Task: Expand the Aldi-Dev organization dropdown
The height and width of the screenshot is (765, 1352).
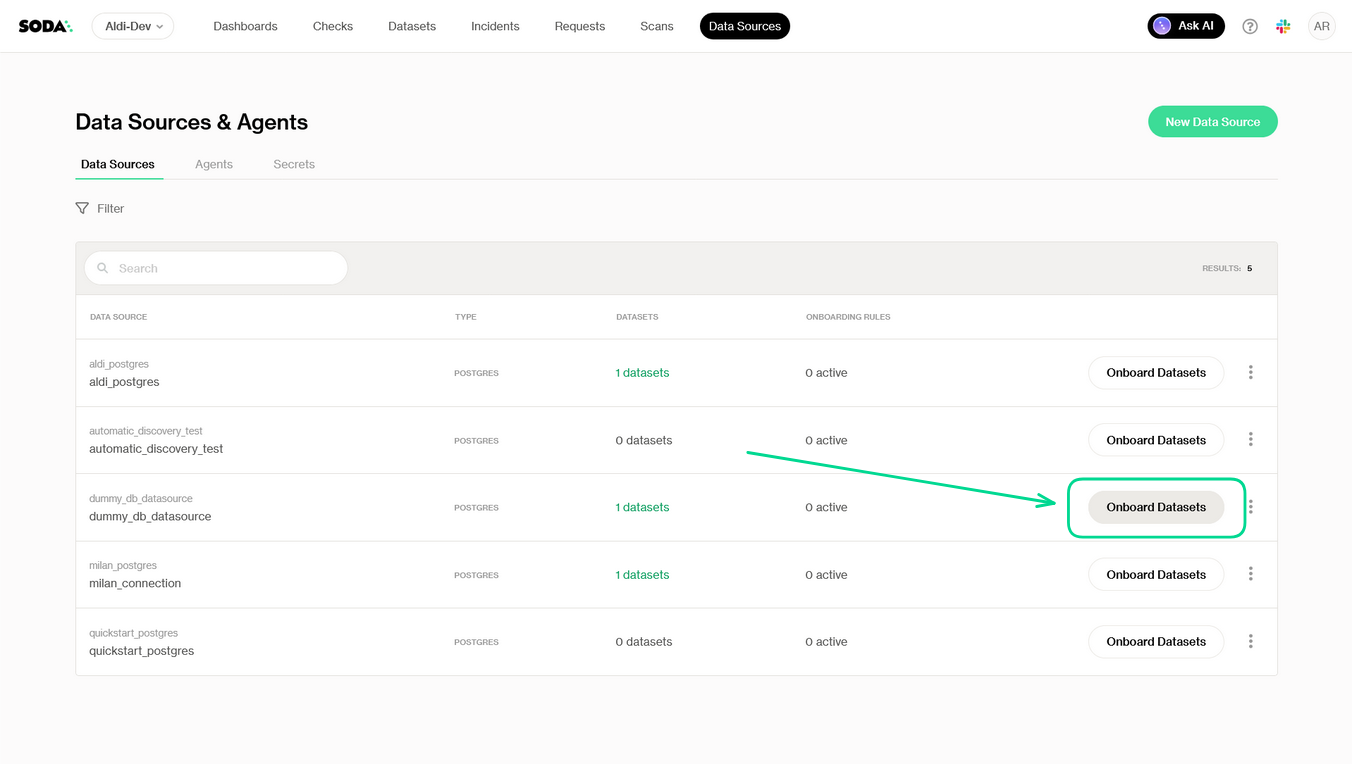Action: (133, 27)
